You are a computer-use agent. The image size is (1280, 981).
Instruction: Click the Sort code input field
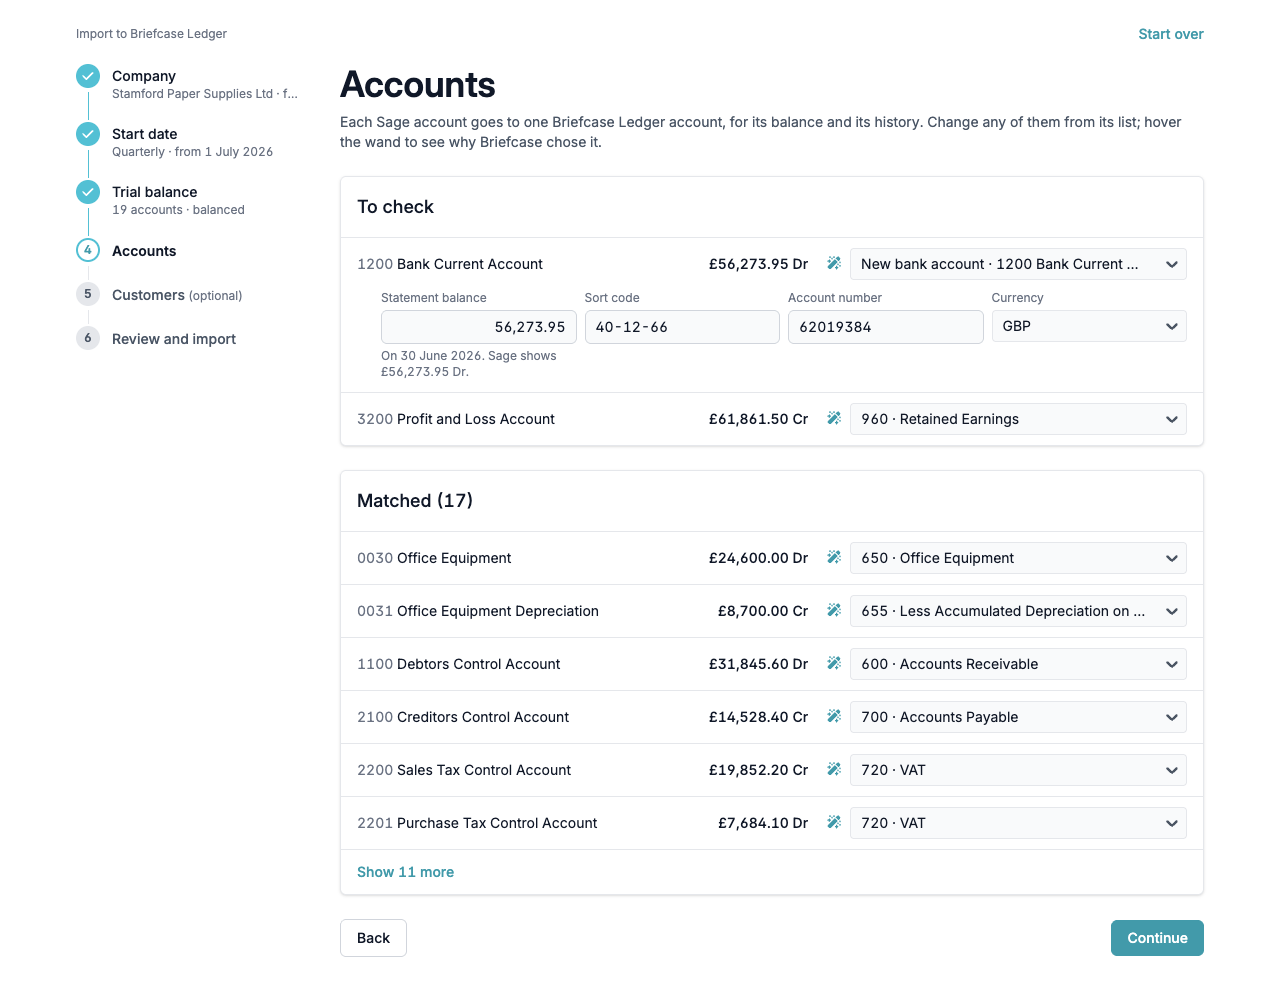(x=682, y=327)
